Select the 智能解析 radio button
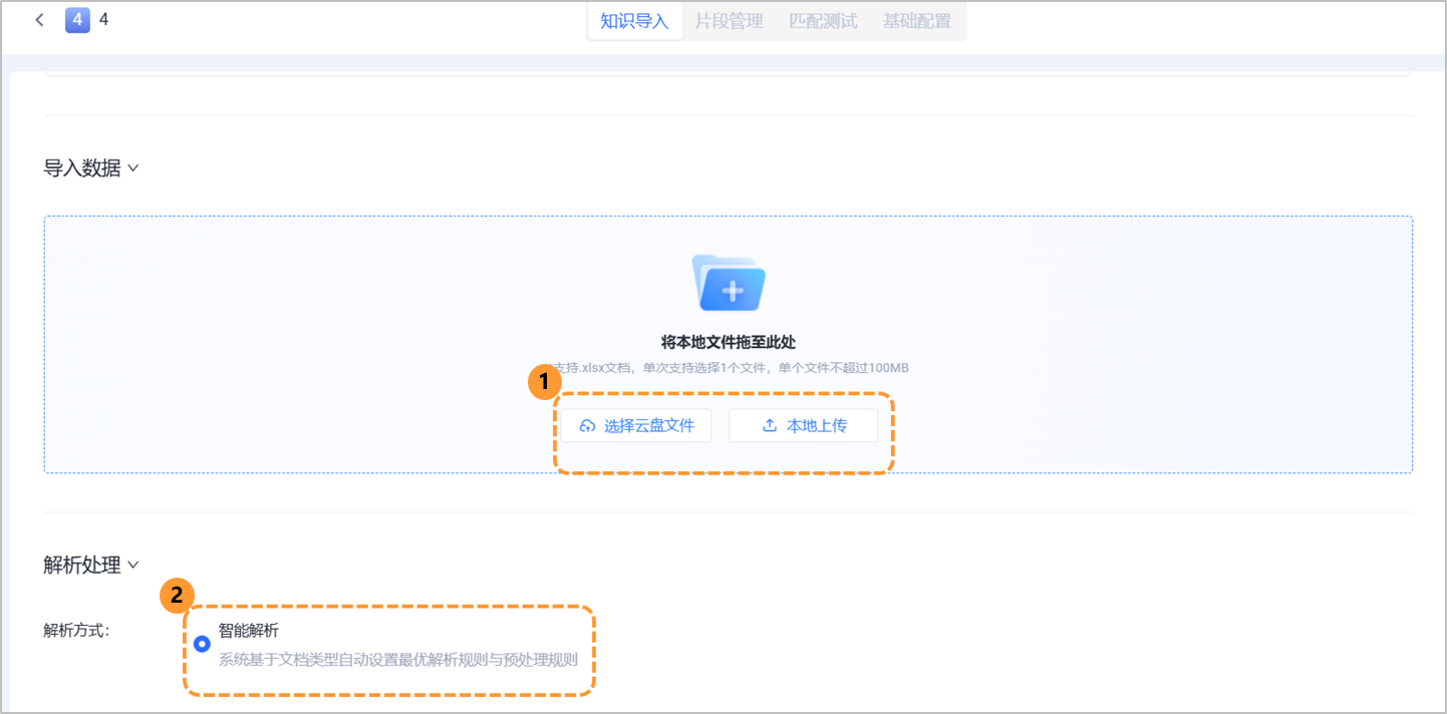The image size is (1447, 714). coord(201,644)
